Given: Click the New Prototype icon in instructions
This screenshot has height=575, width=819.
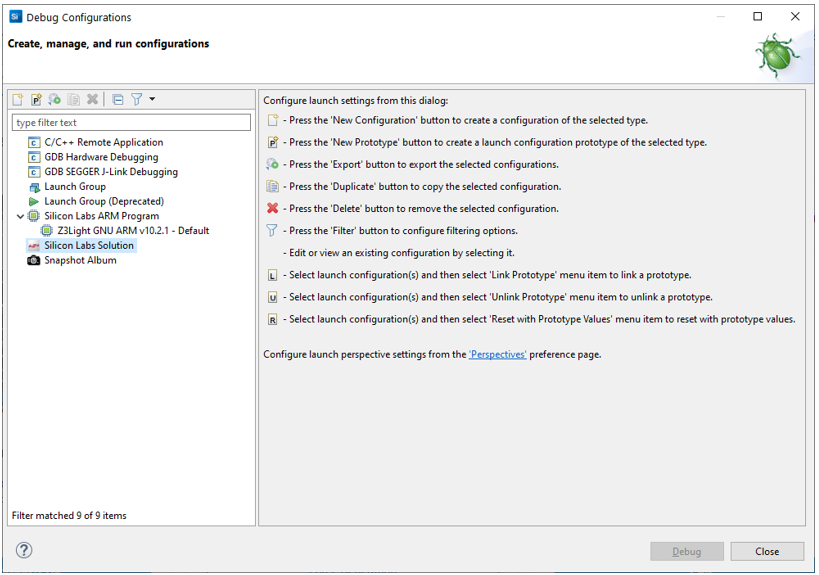Looking at the screenshot, I should point(272,143).
